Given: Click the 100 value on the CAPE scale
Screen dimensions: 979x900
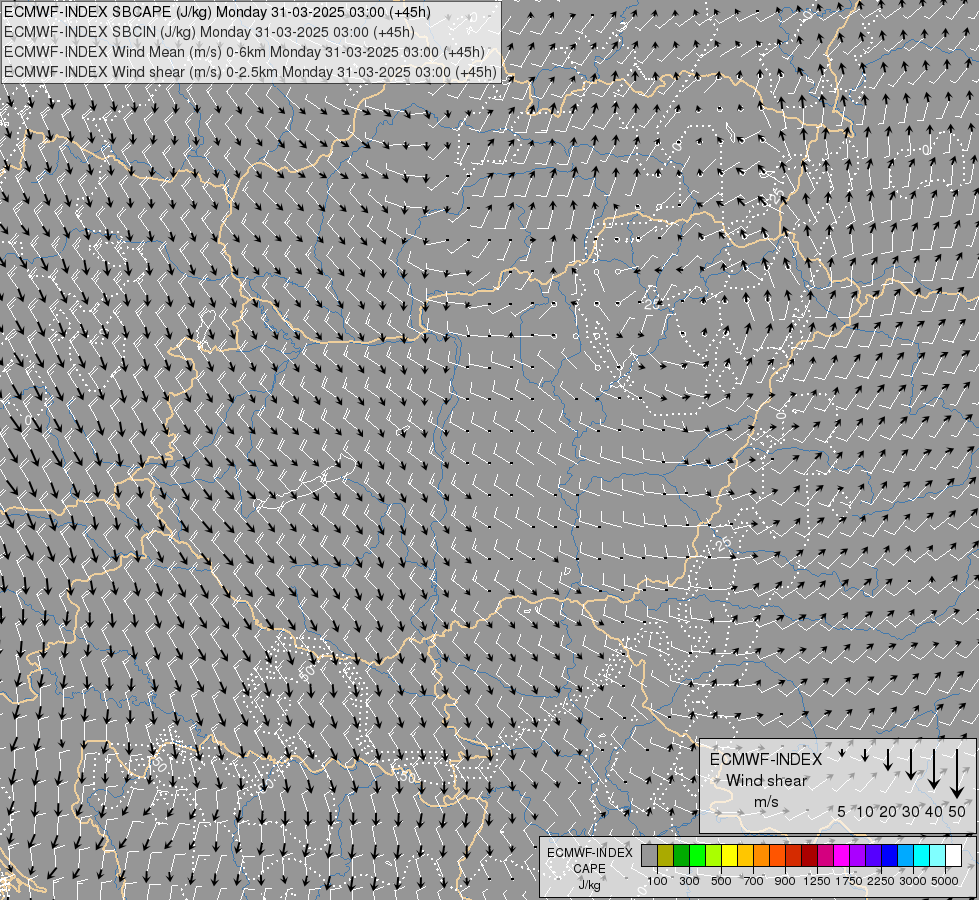Looking at the screenshot, I should (657, 881).
